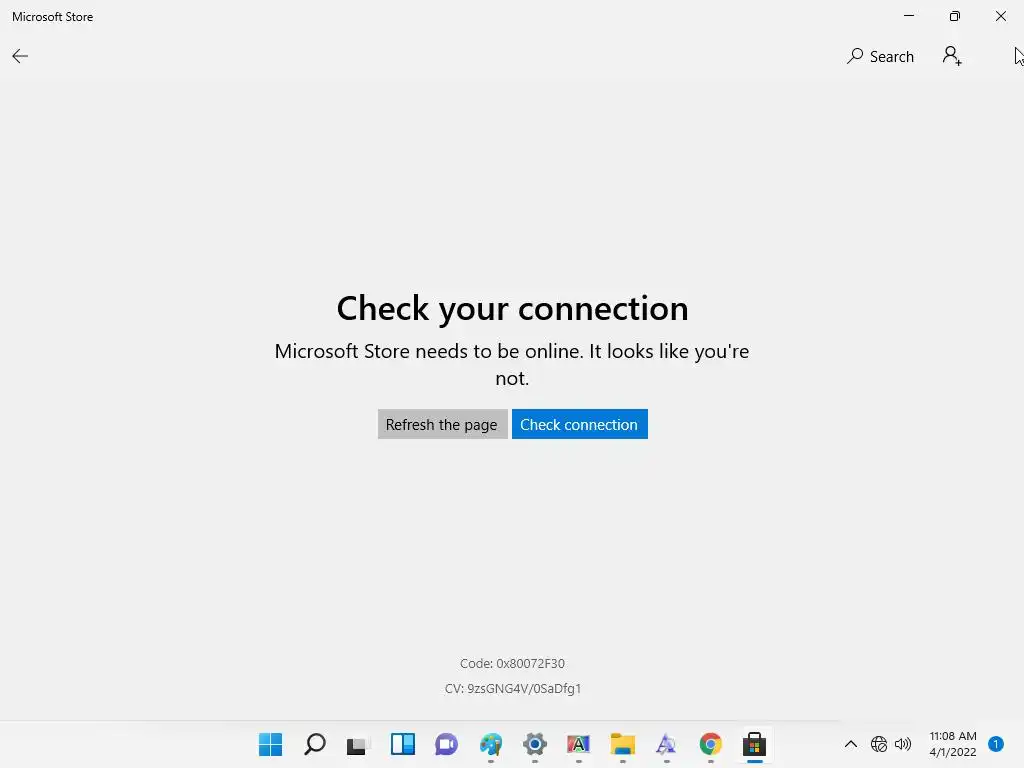Open the notification badge showing 1
The width and height of the screenshot is (1024, 768).
[996, 744]
